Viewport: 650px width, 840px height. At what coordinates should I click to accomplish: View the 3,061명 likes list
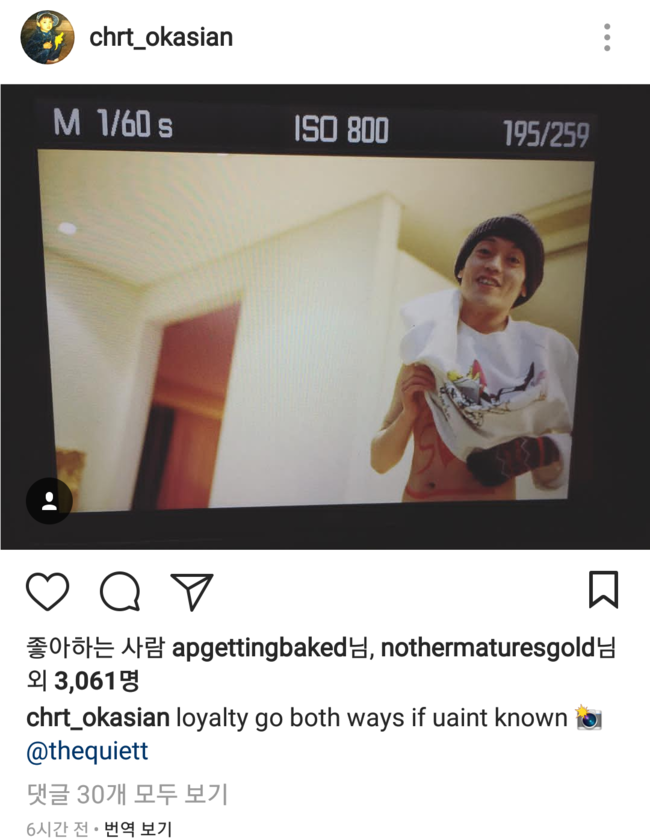(x=96, y=681)
